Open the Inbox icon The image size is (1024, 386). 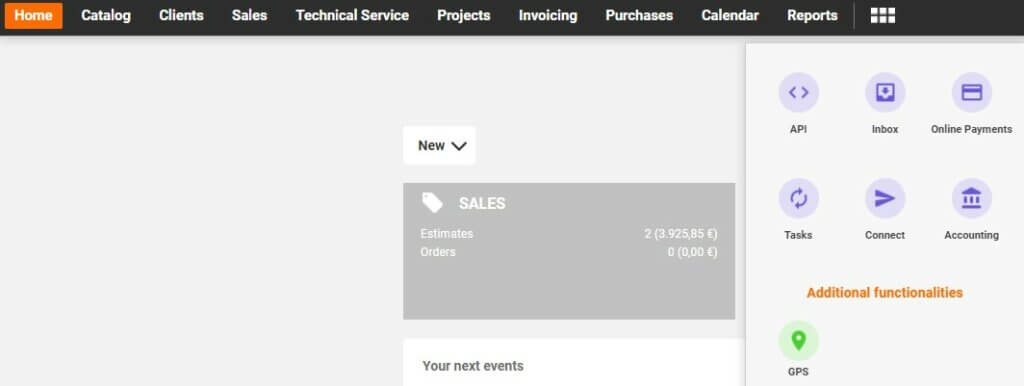pyautogui.click(x=885, y=93)
